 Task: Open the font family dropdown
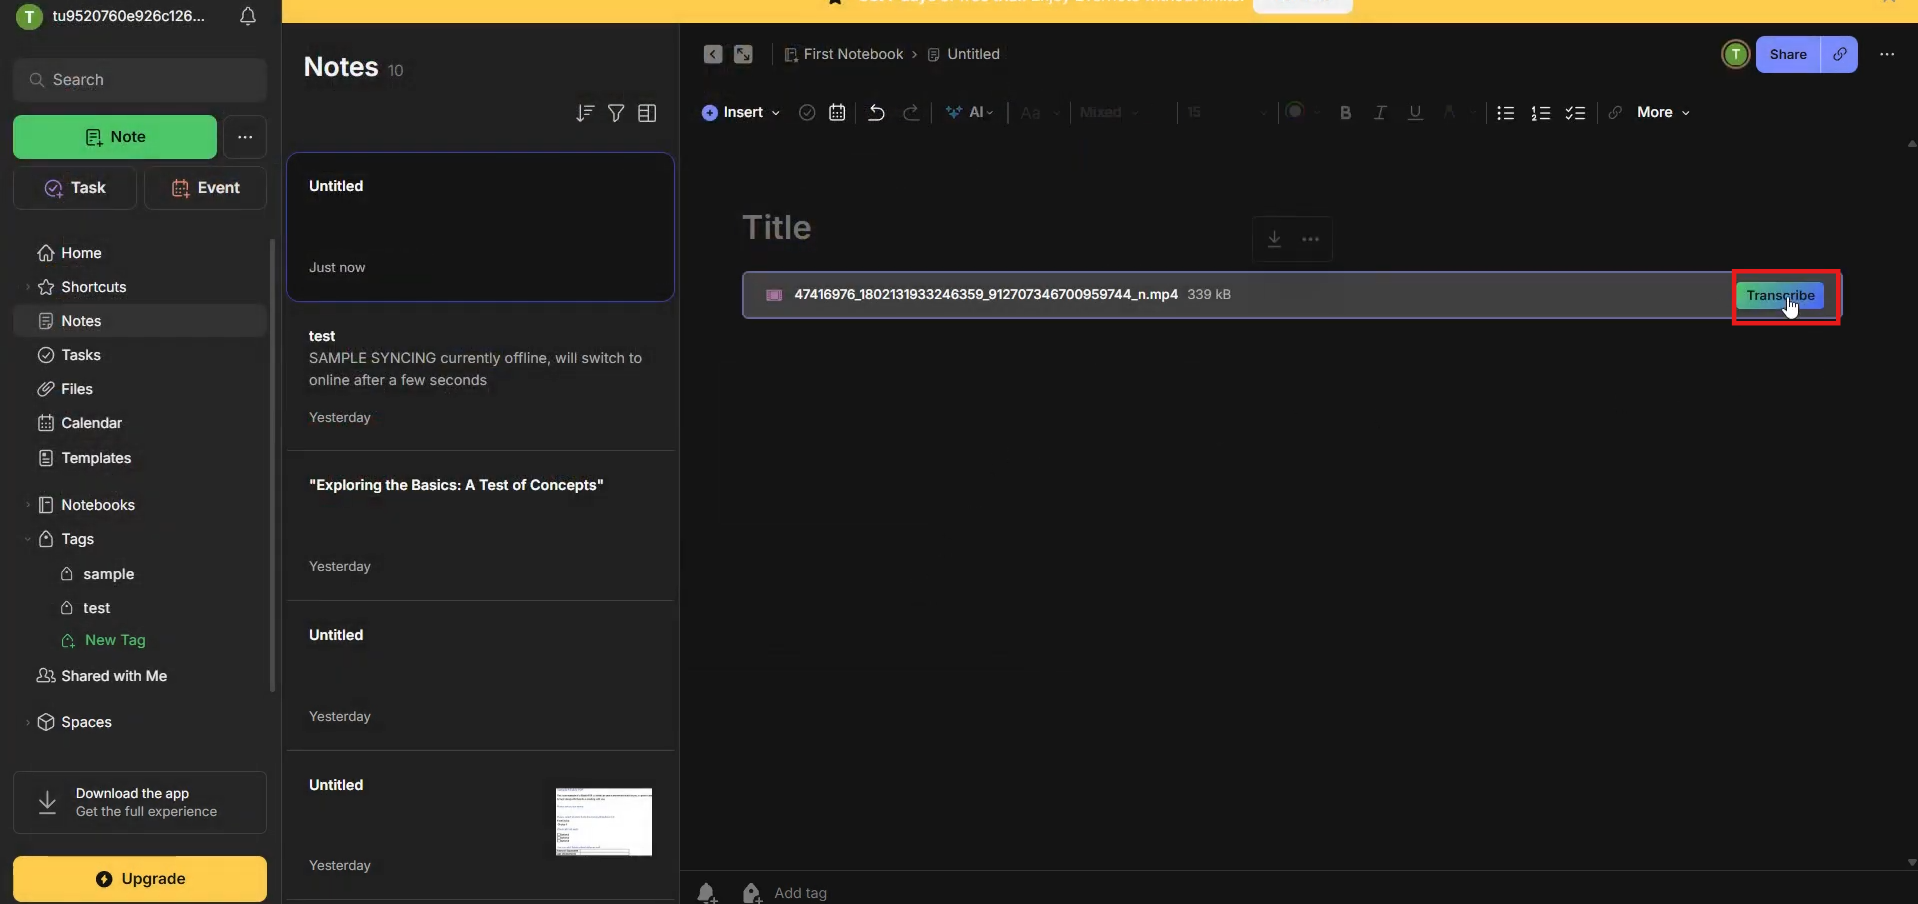pyautogui.click(x=1109, y=113)
